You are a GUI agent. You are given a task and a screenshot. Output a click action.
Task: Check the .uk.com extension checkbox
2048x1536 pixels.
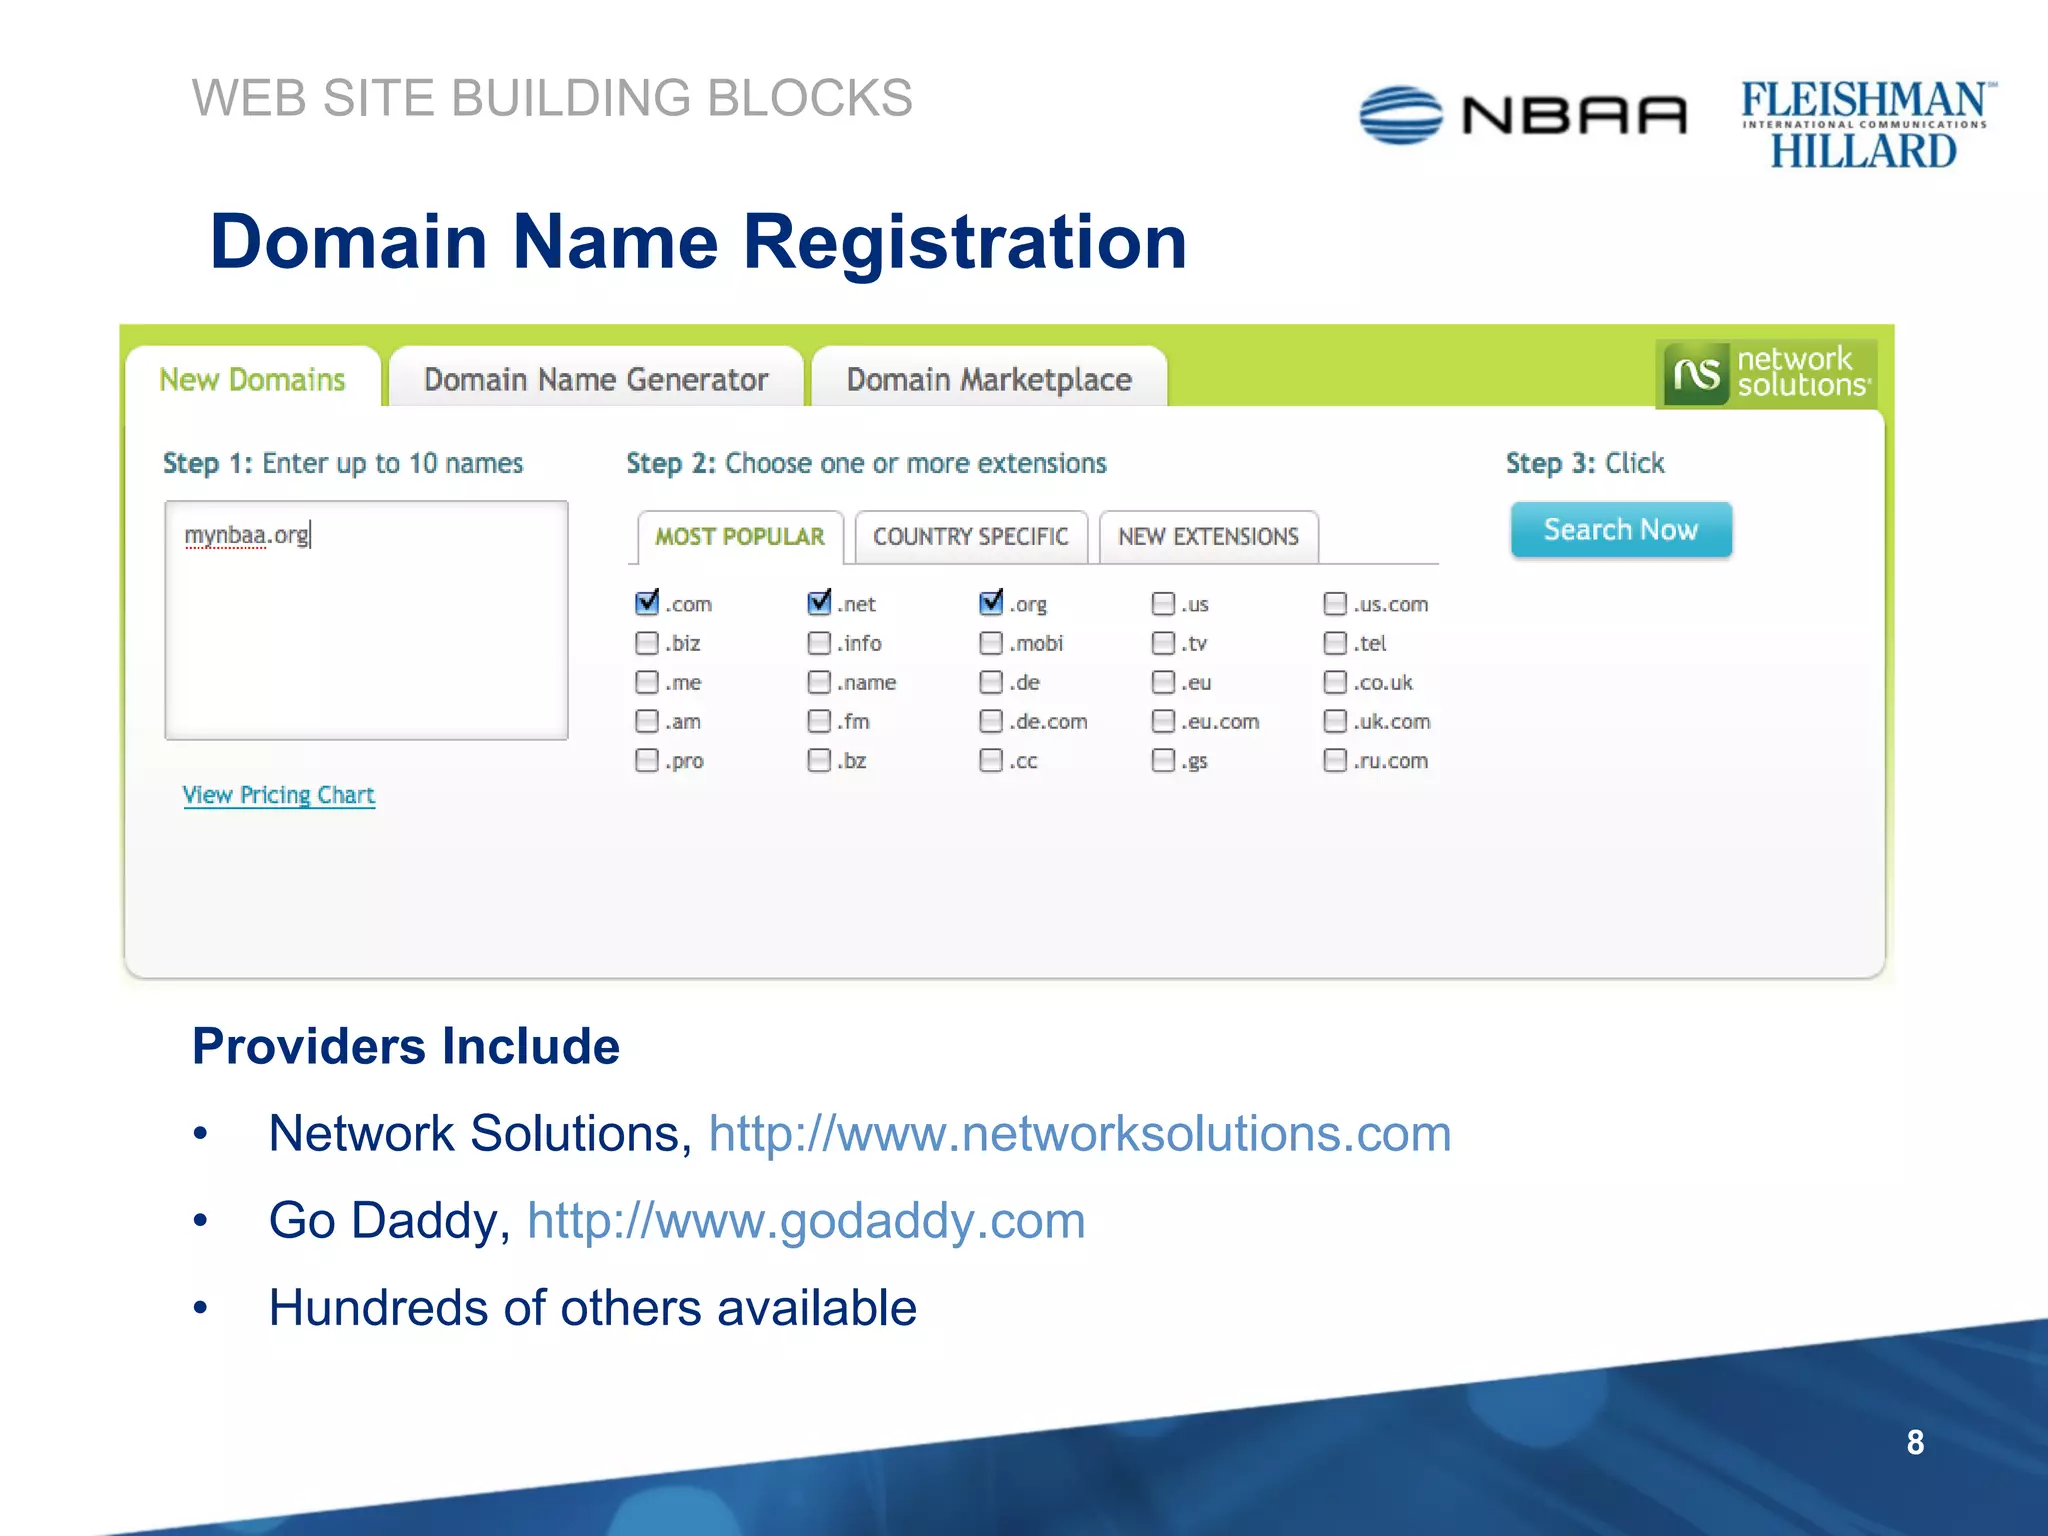[x=1335, y=721]
